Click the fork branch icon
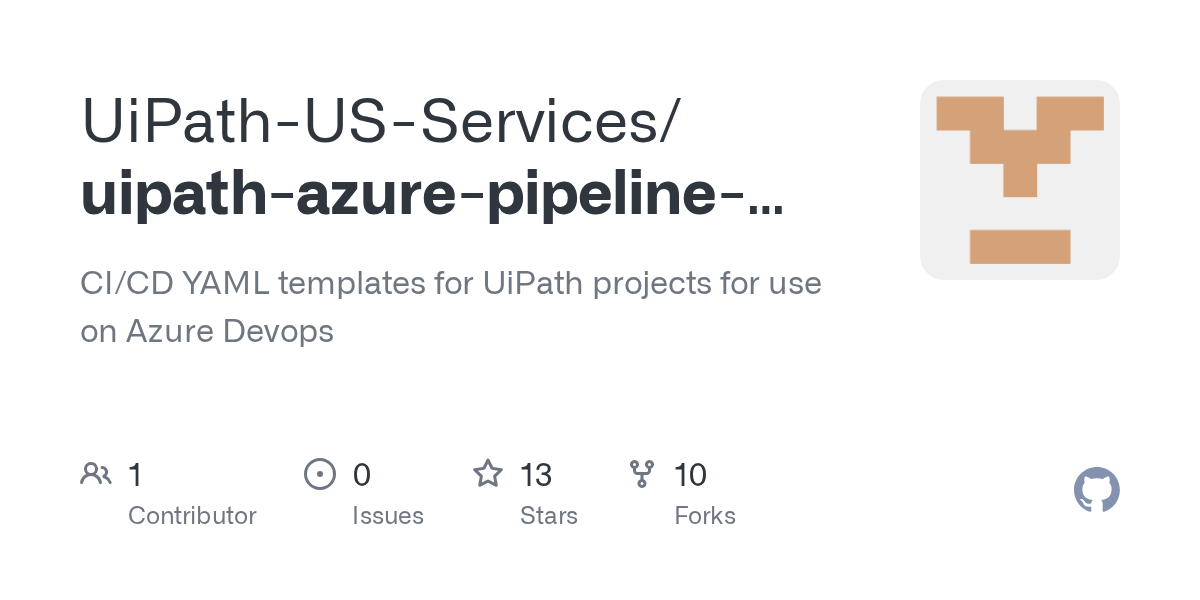 pos(642,474)
